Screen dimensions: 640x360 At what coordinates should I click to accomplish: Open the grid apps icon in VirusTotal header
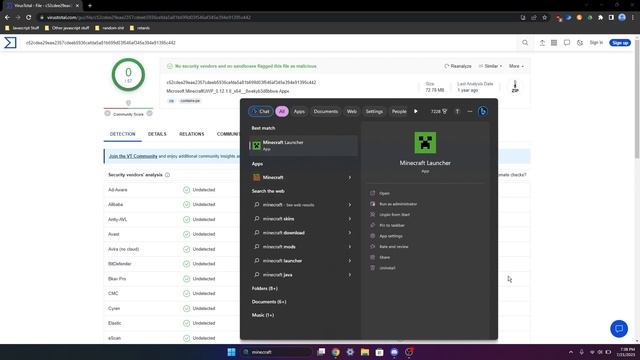[x=554, y=42]
